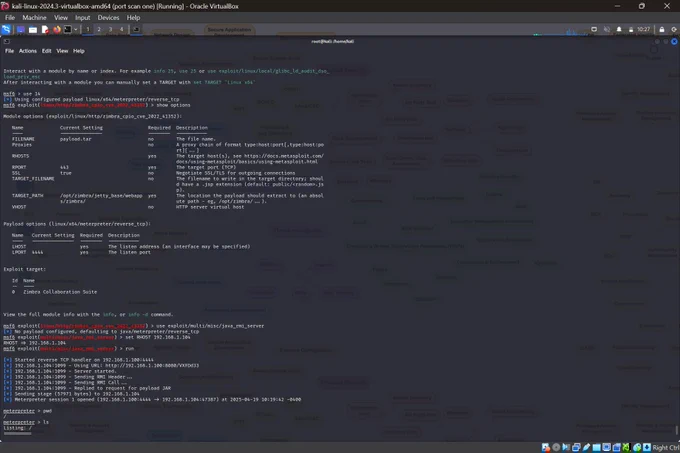Open terminal emulator launcher in panel
This screenshot has width=680, height=453.
coord(68,29)
